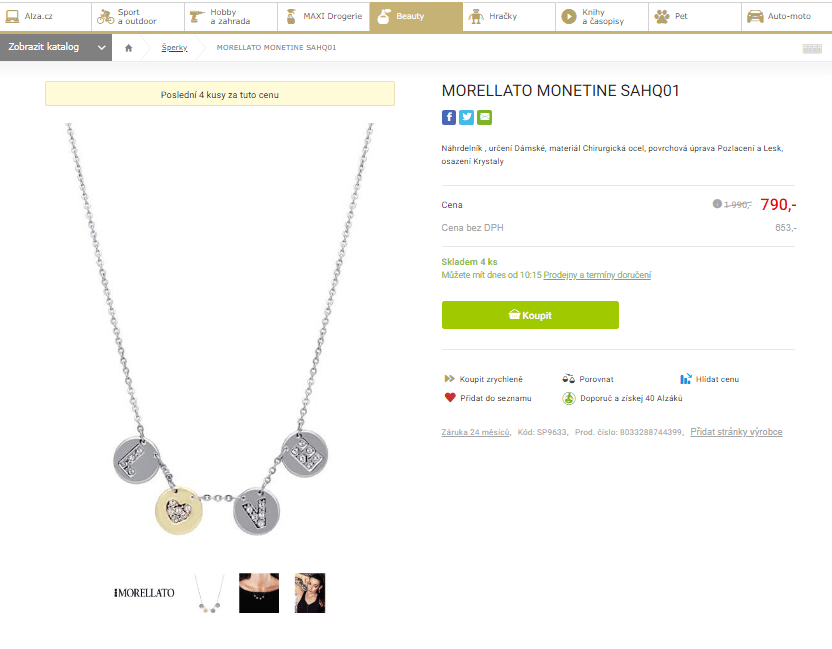
Task: Open Prodejny a termíny doručení link
Action: (x=597, y=275)
